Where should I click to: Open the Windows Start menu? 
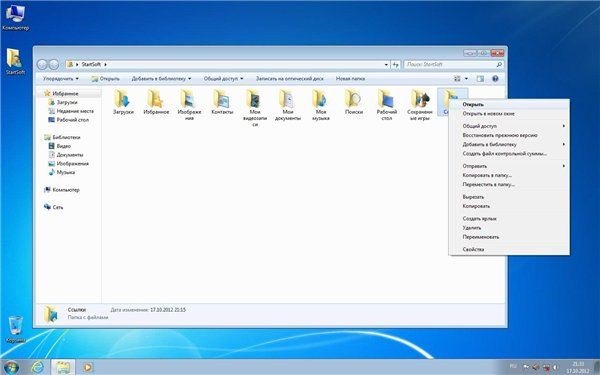point(11,367)
